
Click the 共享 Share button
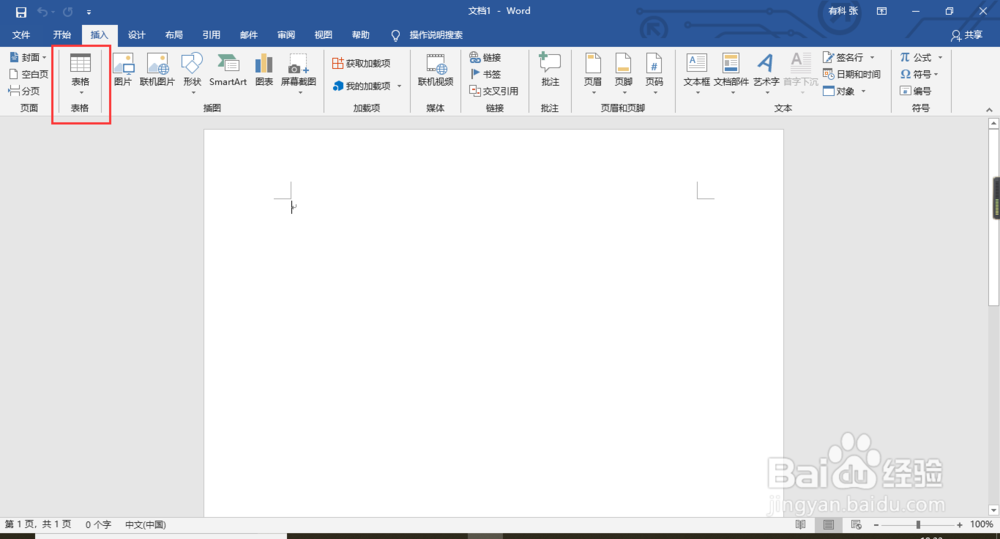(x=966, y=35)
